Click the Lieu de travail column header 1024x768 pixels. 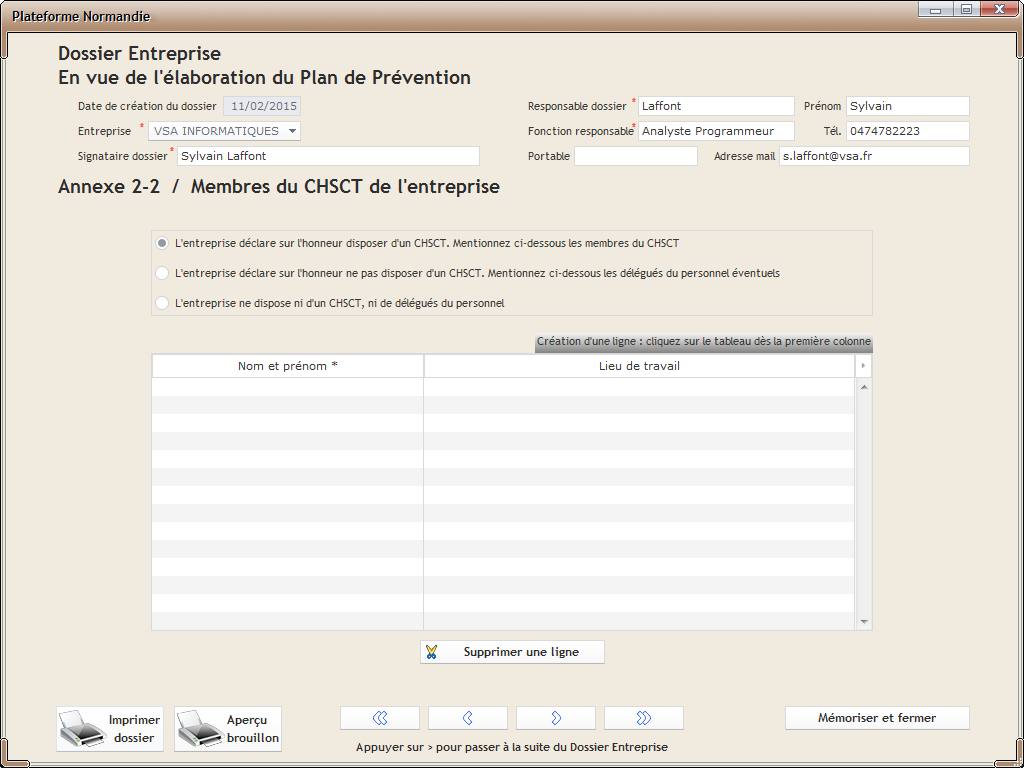pos(639,366)
